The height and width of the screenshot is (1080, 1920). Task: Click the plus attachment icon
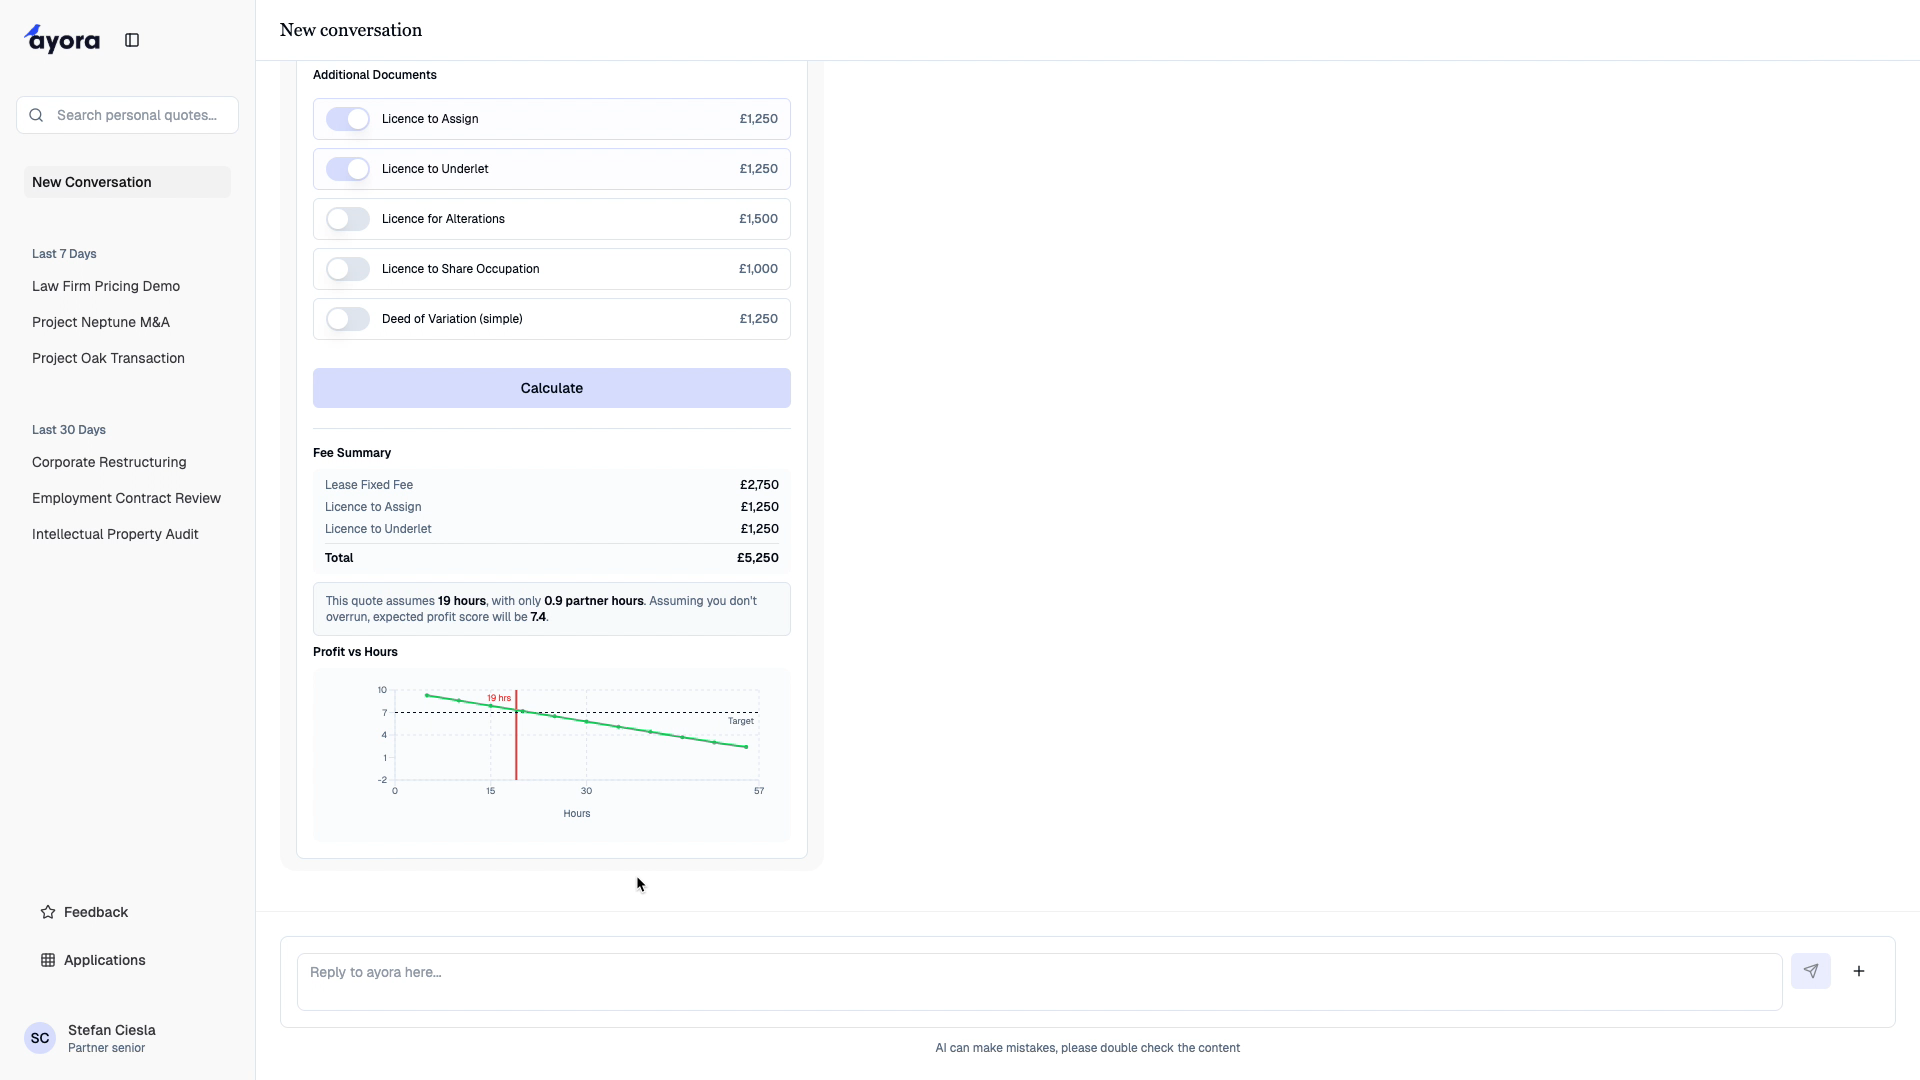tap(1859, 971)
